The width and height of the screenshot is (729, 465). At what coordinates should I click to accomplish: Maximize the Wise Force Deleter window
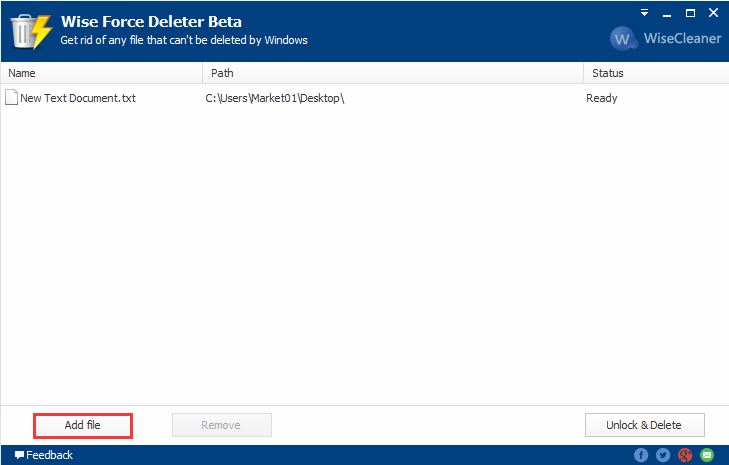(x=690, y=13)
